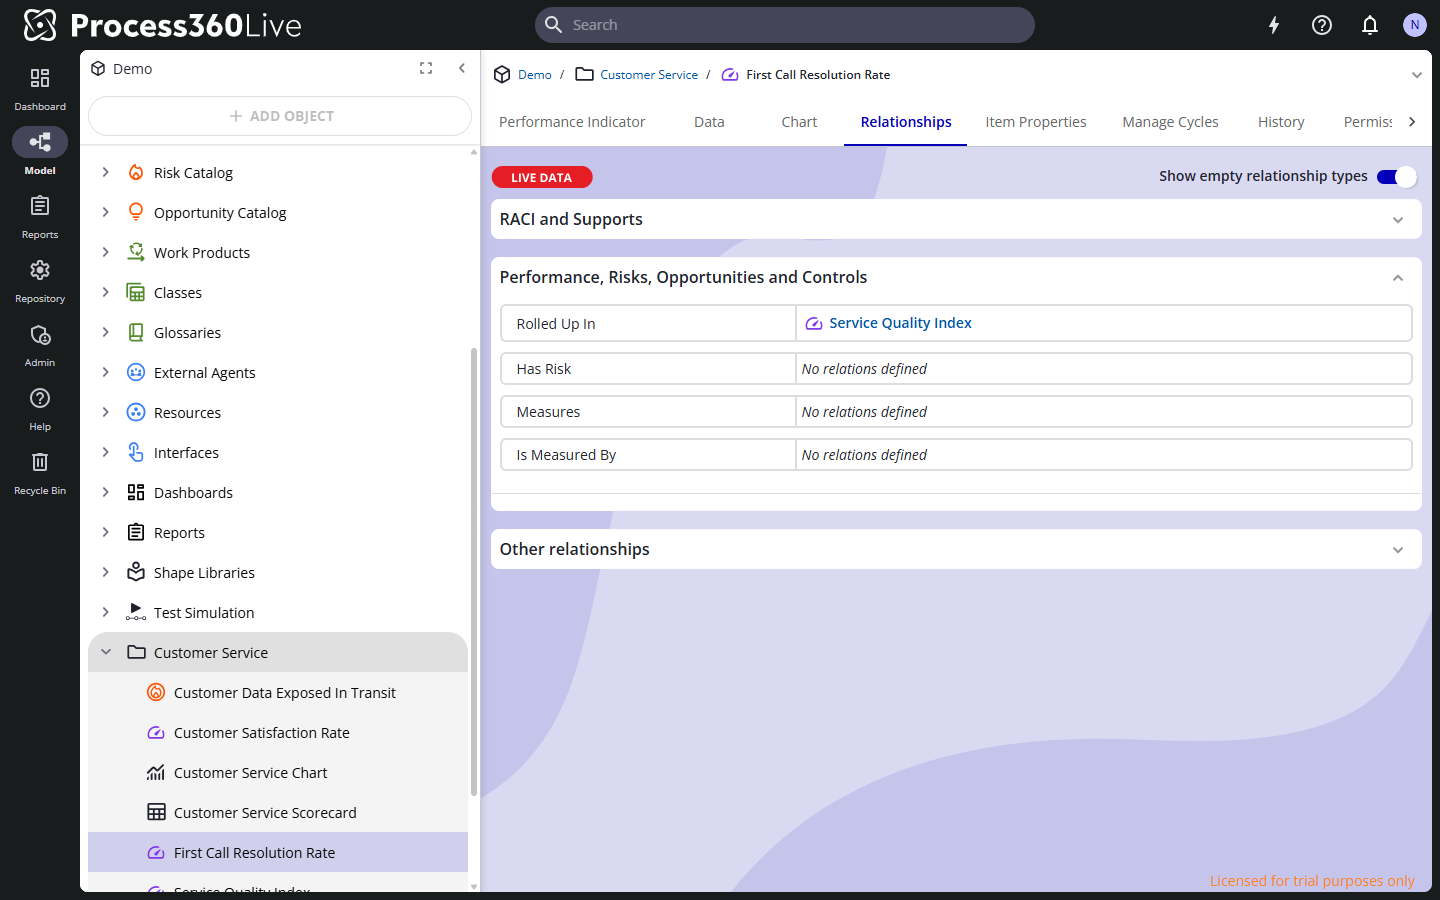Open the help question mark icon in header
Viewport: 1440px width, 900px height.
[1322, 25]
